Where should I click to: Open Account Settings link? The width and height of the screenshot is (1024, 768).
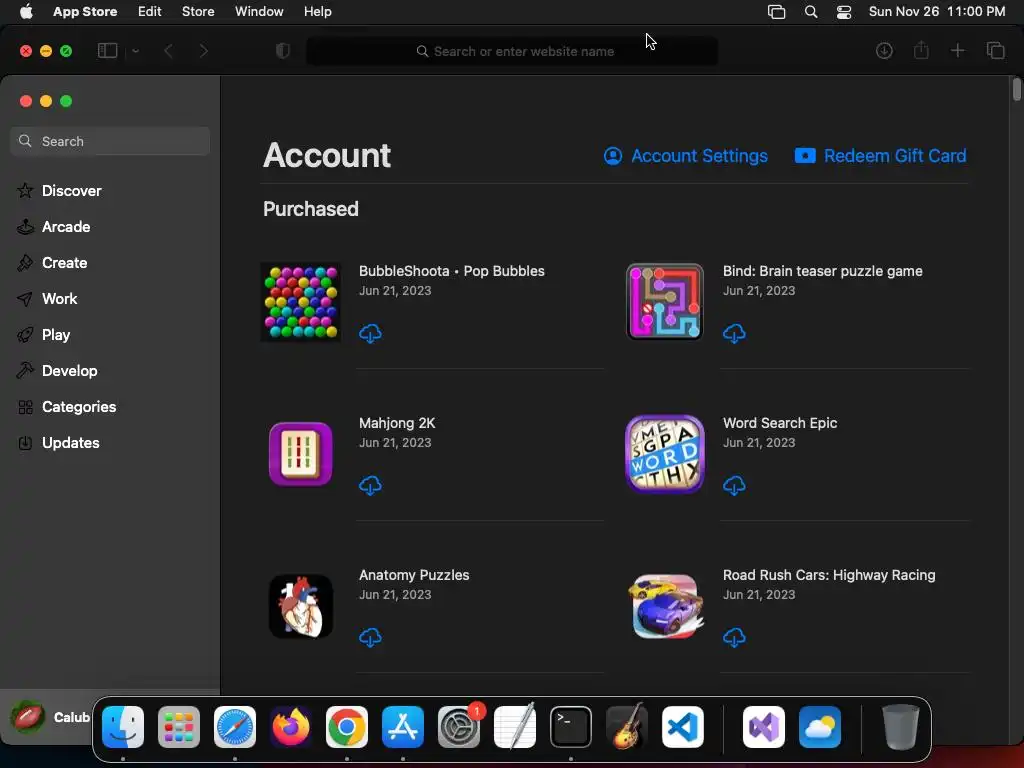pos(686,156)
